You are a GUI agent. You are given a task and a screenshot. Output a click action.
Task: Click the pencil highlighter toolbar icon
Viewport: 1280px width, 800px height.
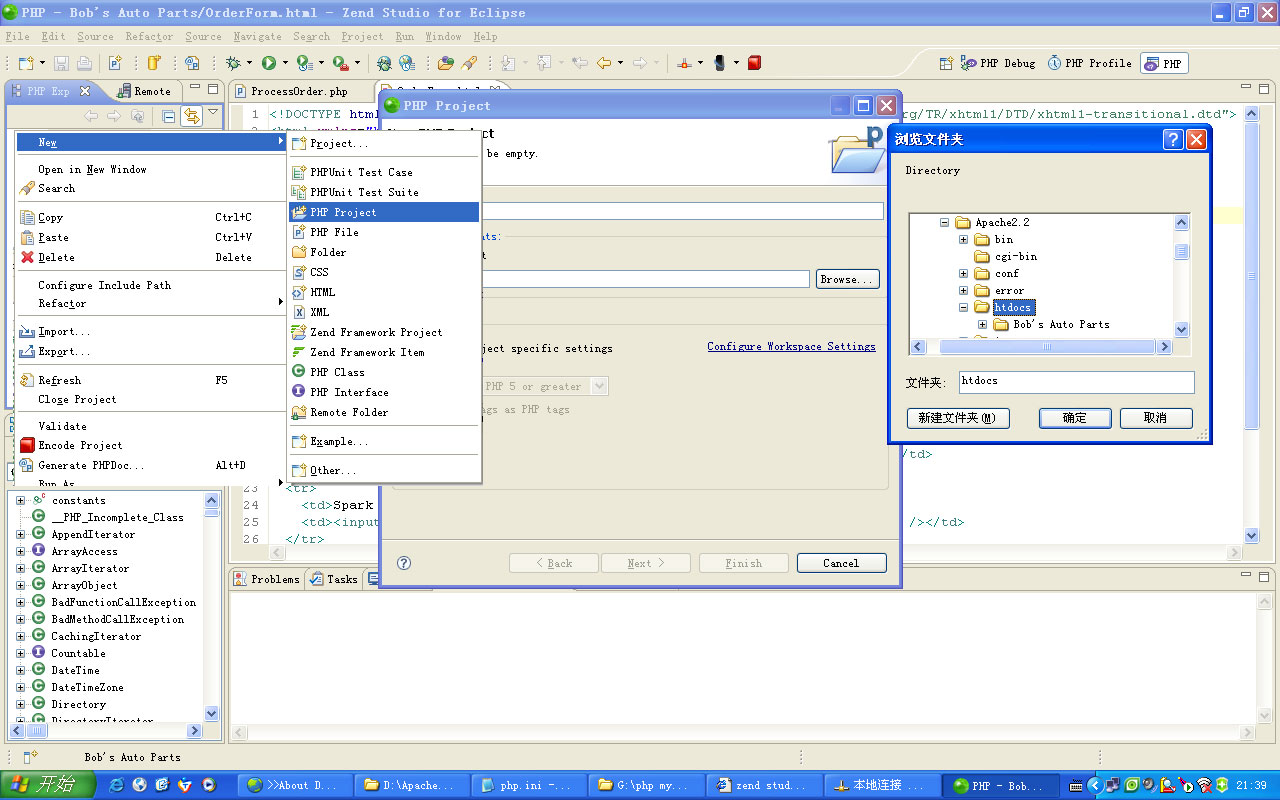469,63
